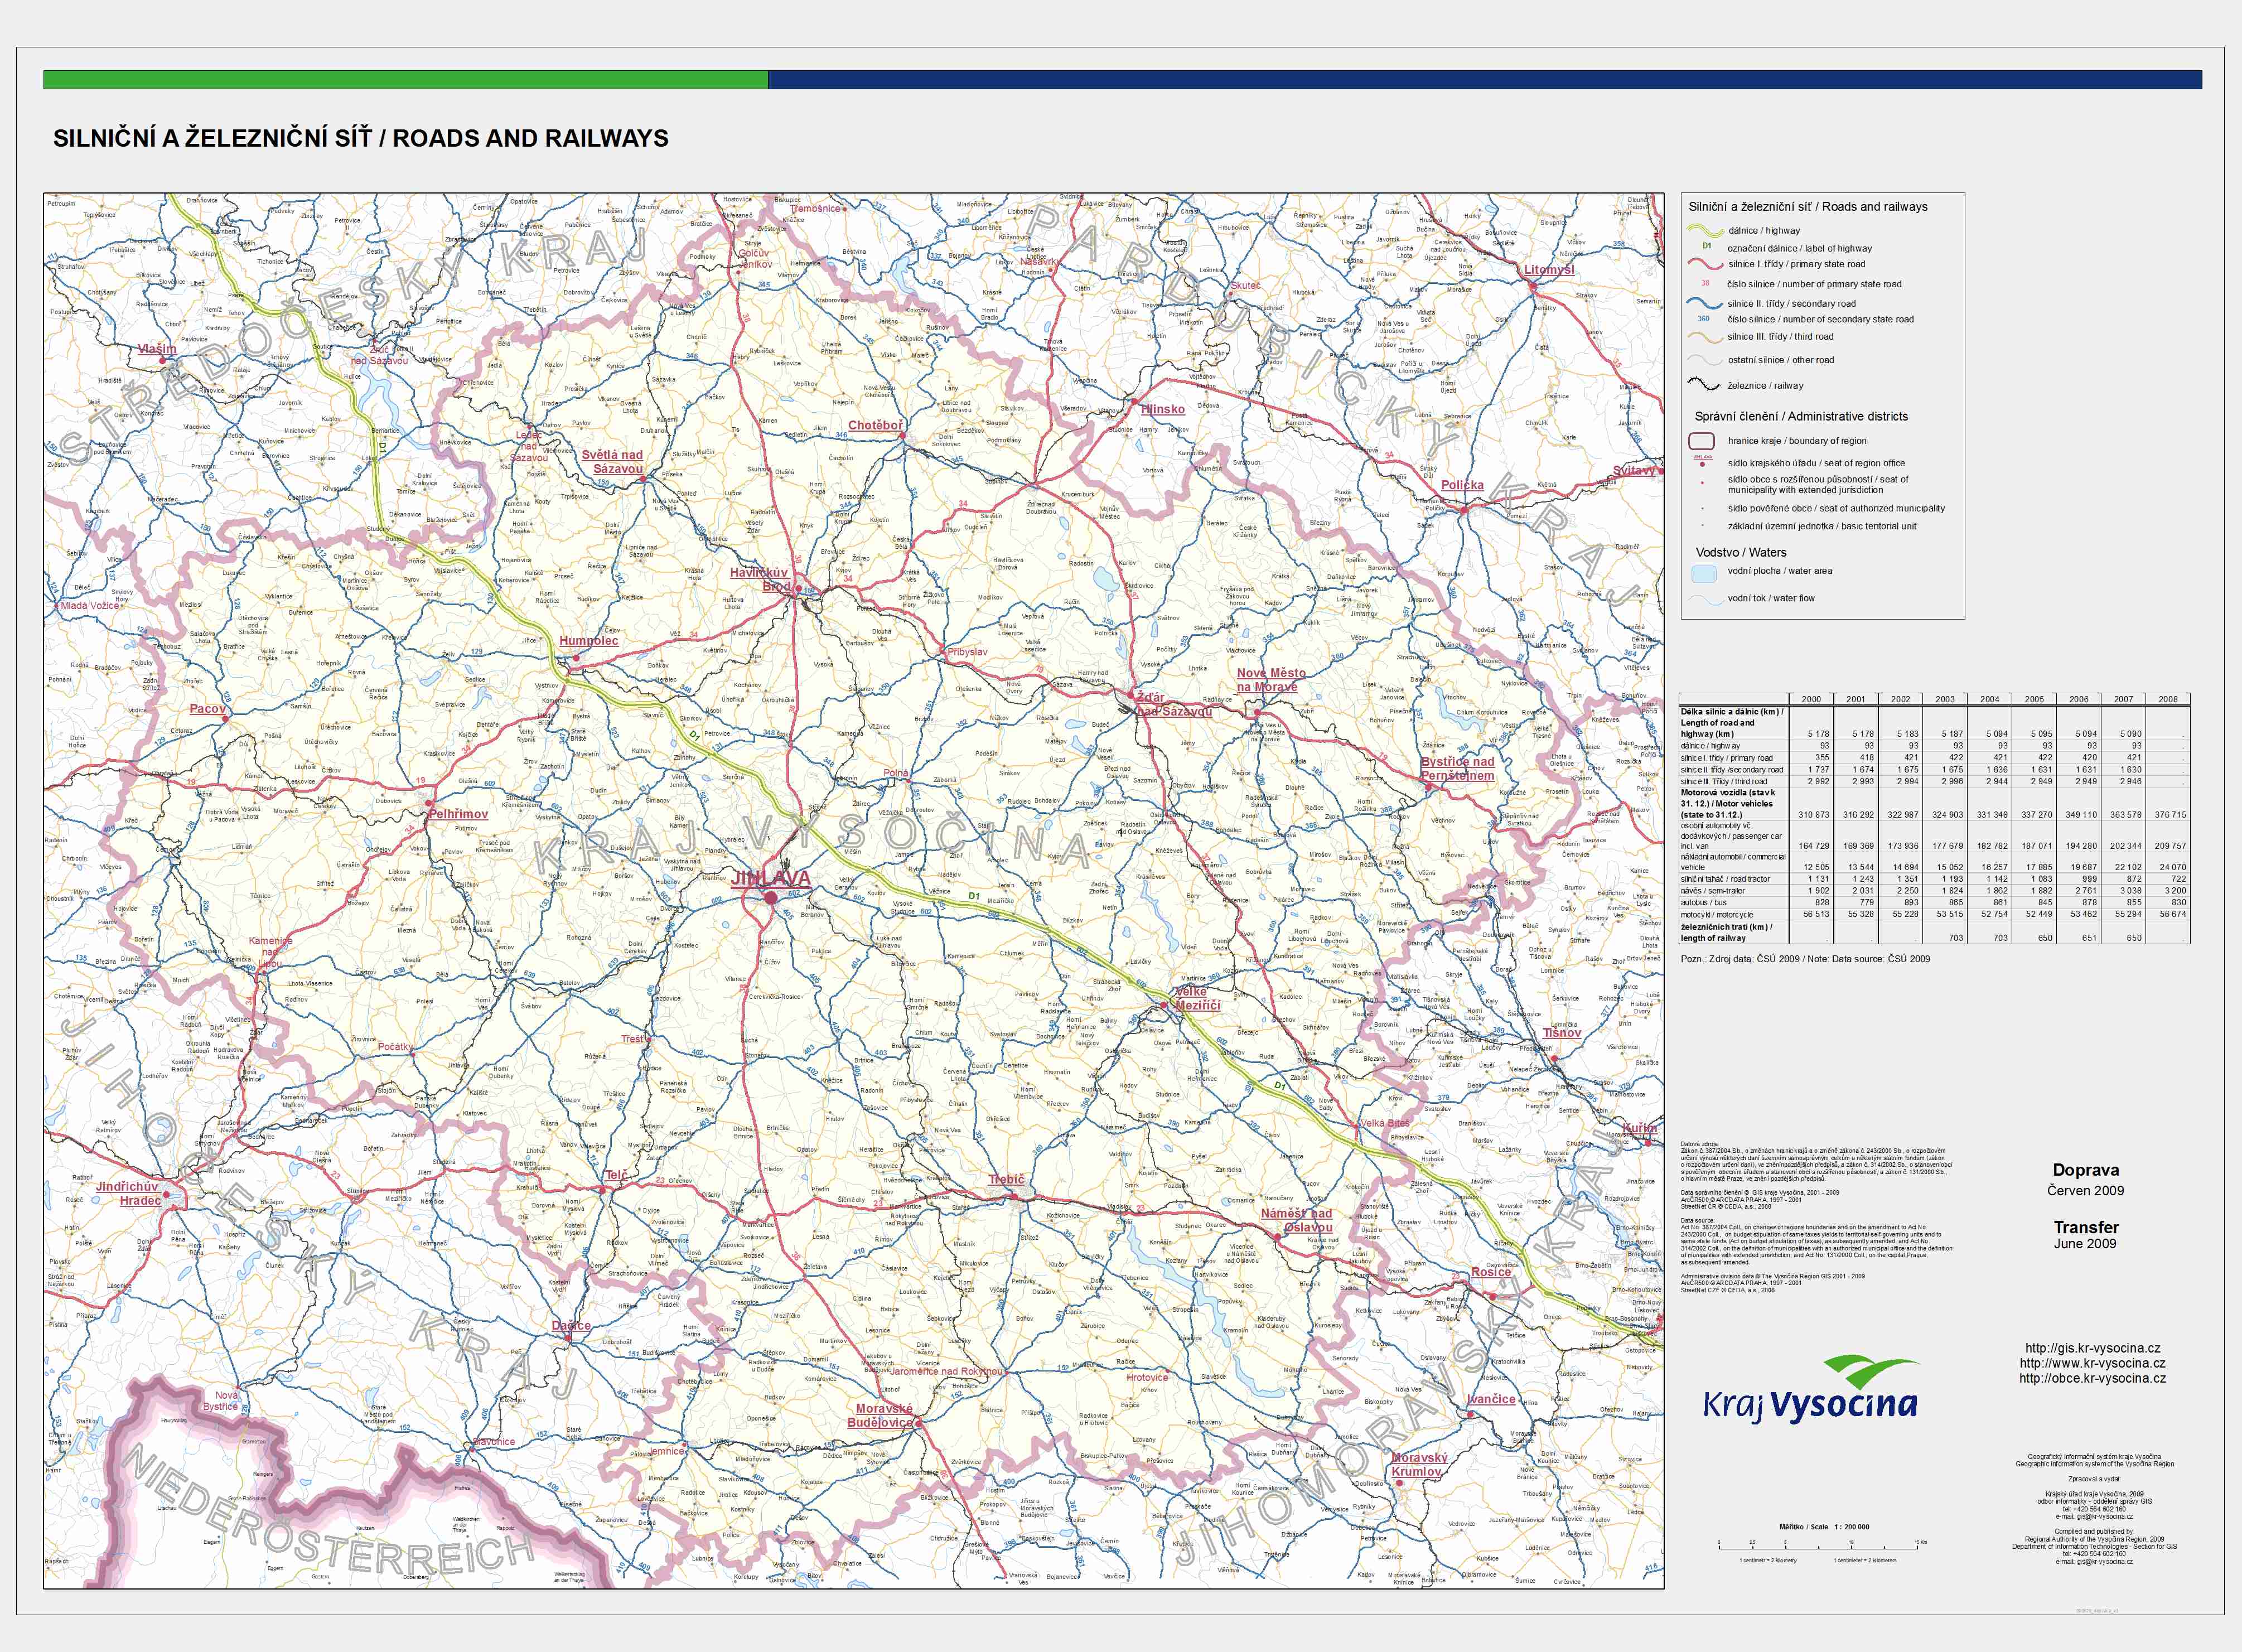Select the Velké Meziříčí label
The image size is (2242, 1652).
[x=1197, y=998]
